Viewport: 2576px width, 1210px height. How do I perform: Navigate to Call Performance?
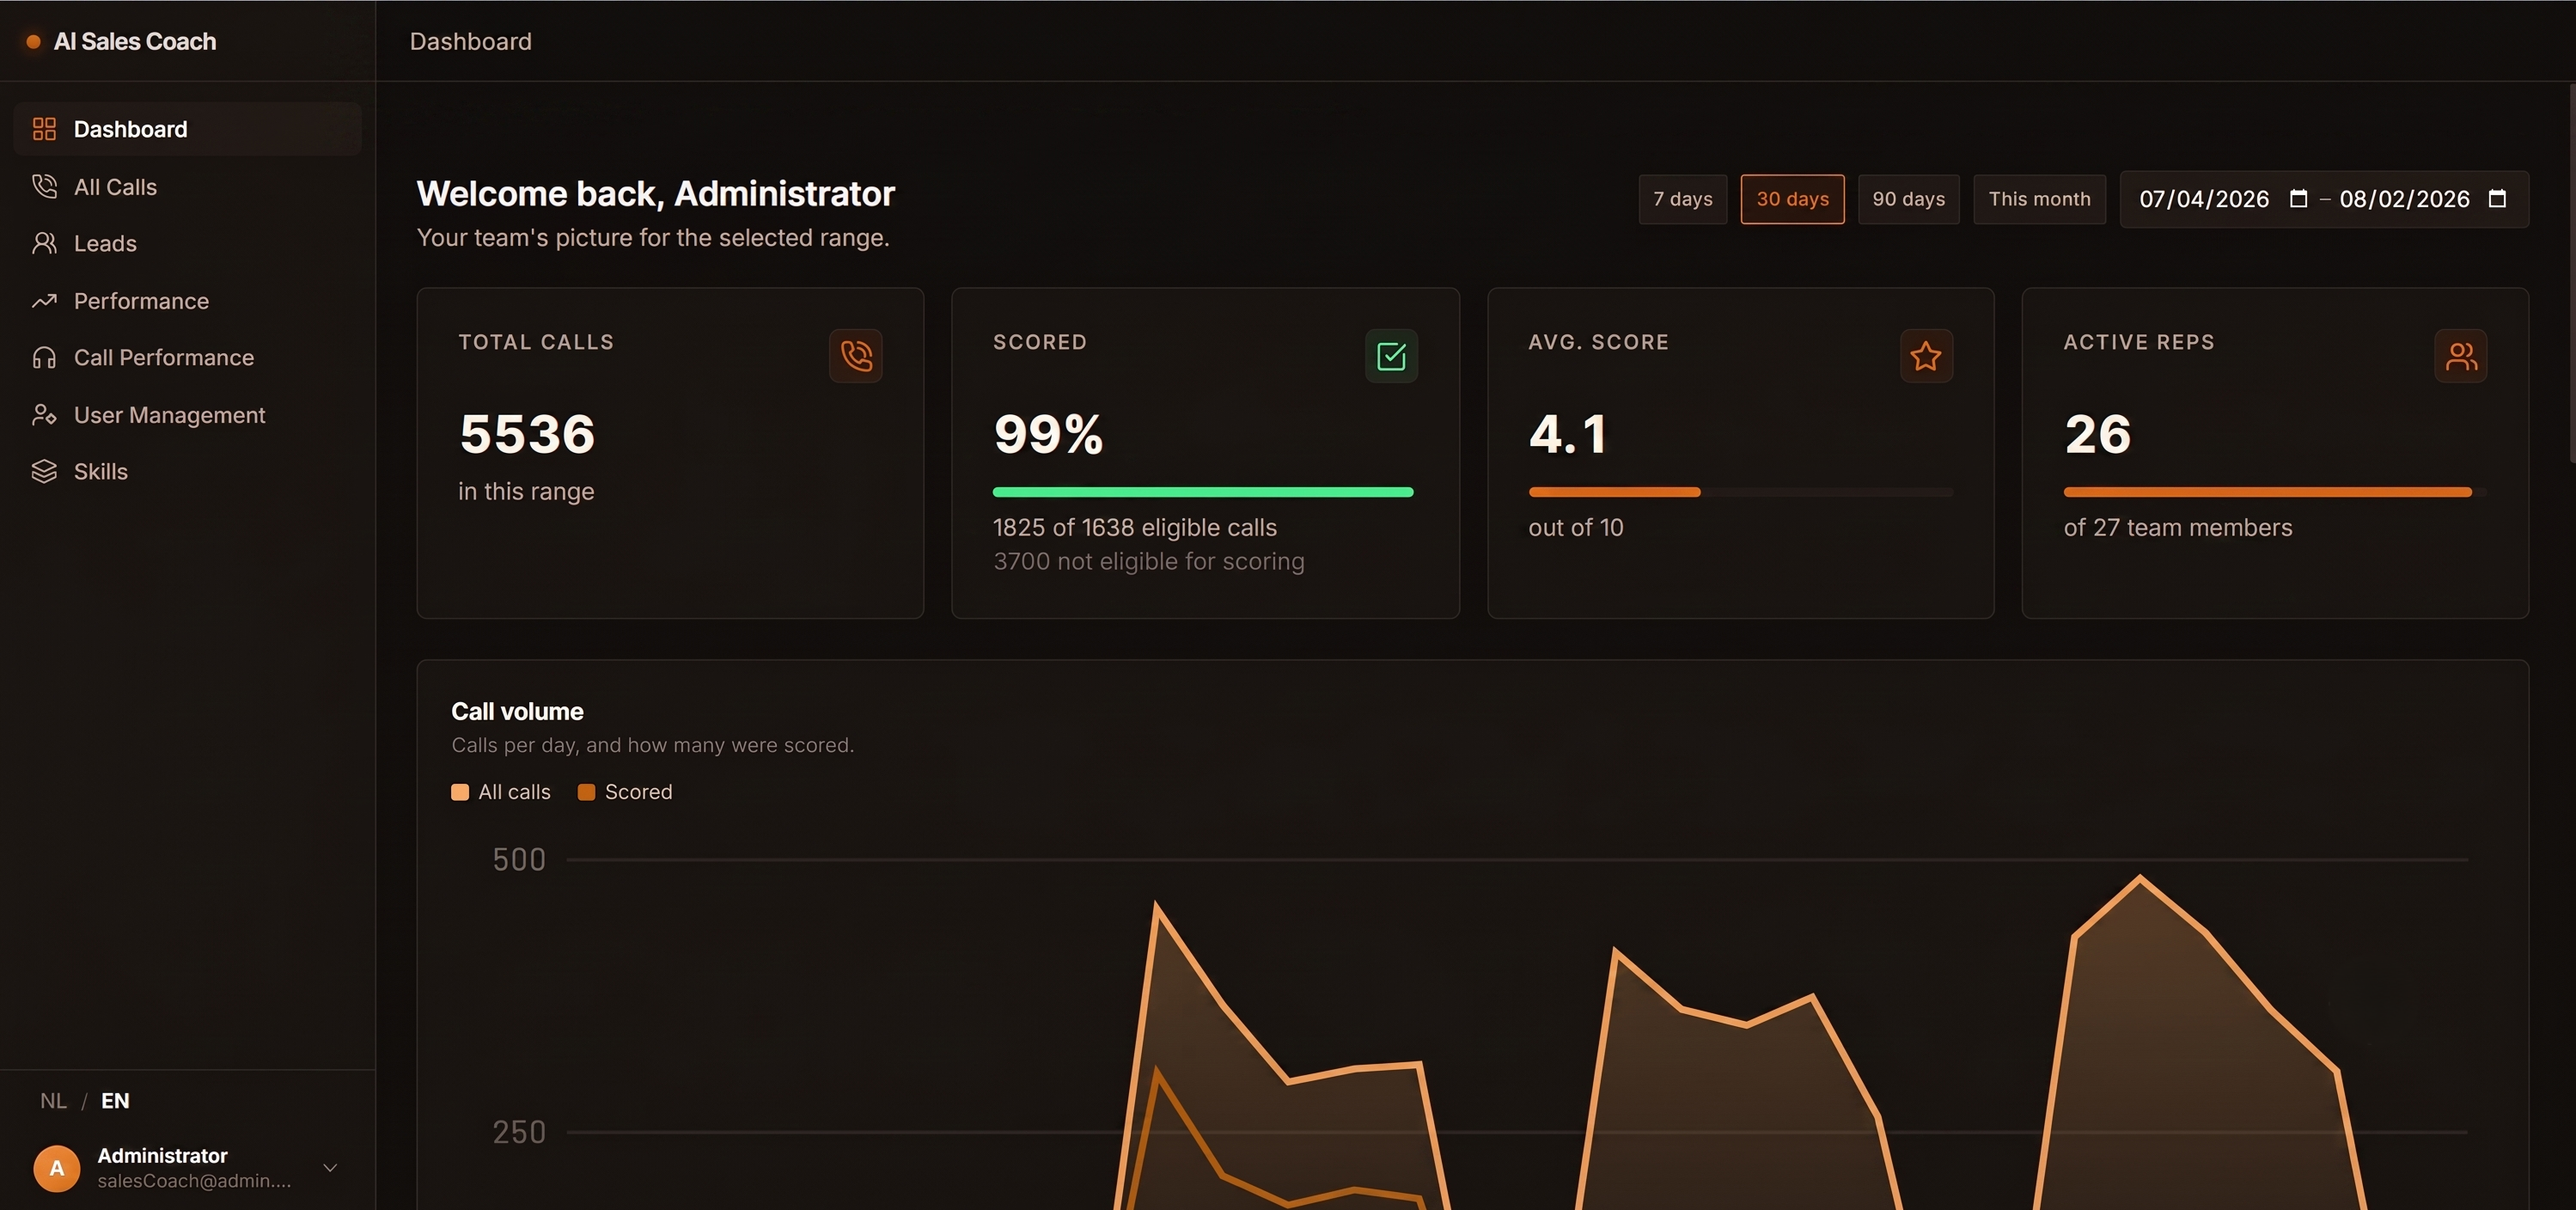coord(188,357)
